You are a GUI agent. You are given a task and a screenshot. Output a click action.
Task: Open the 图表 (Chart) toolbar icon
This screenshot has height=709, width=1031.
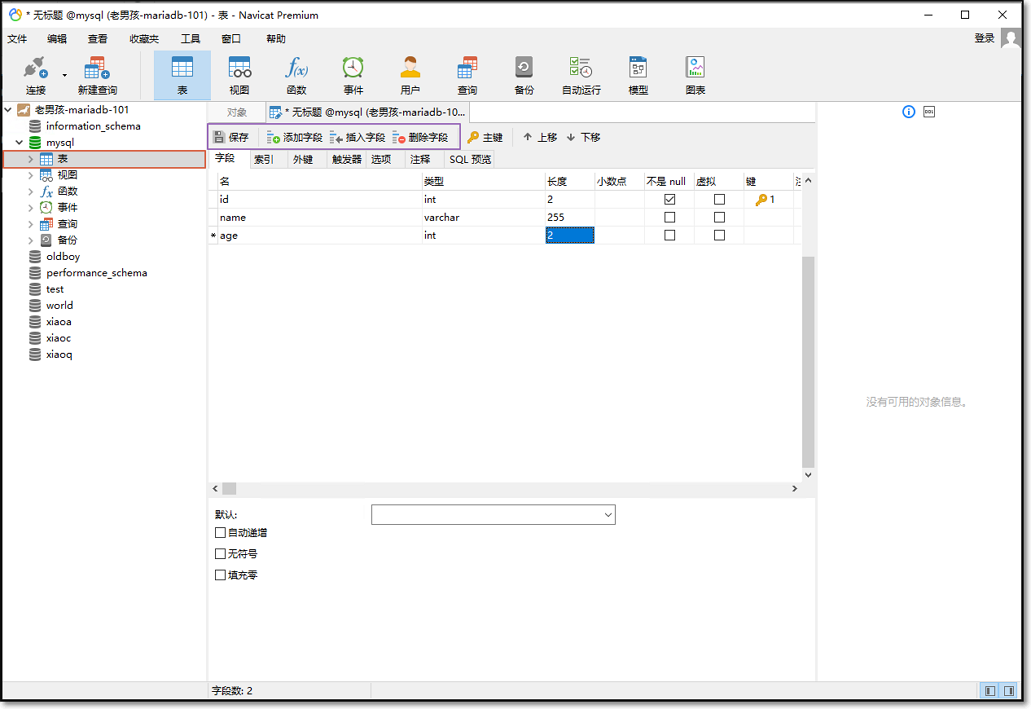point(695,75)
